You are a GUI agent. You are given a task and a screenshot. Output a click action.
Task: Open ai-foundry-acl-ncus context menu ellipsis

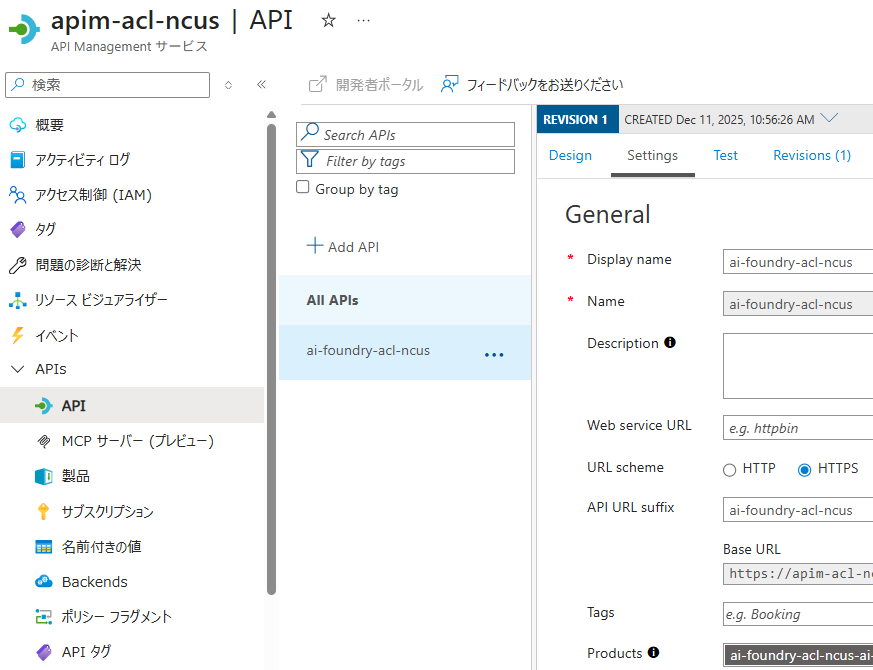[494, 355]
